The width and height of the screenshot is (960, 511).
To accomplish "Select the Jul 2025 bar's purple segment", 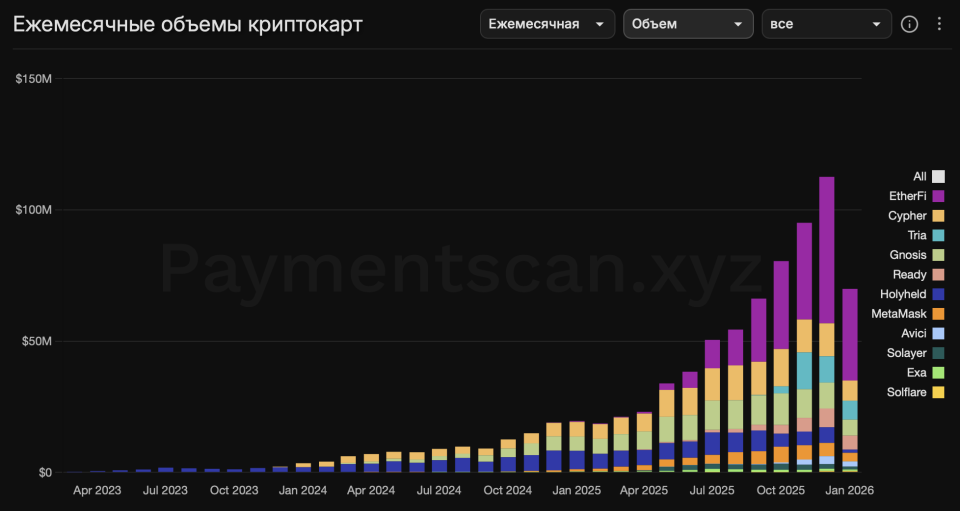I will 712,354.
